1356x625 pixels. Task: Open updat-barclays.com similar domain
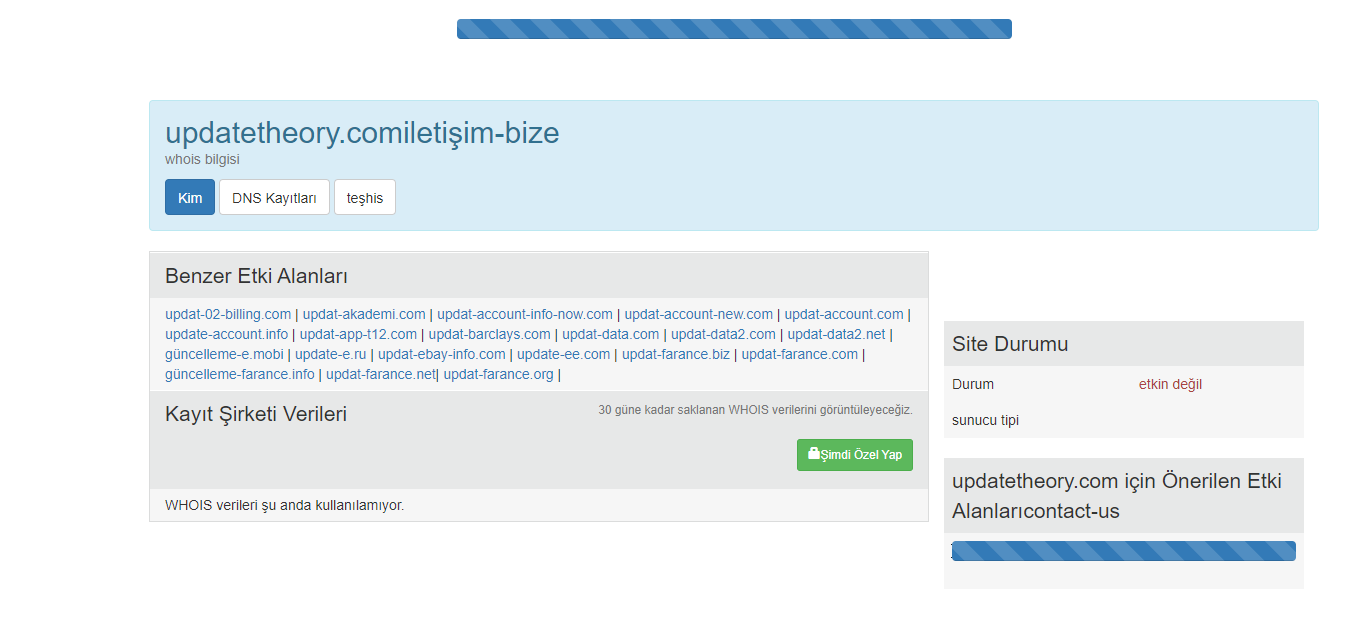click(x=489, y=334)
